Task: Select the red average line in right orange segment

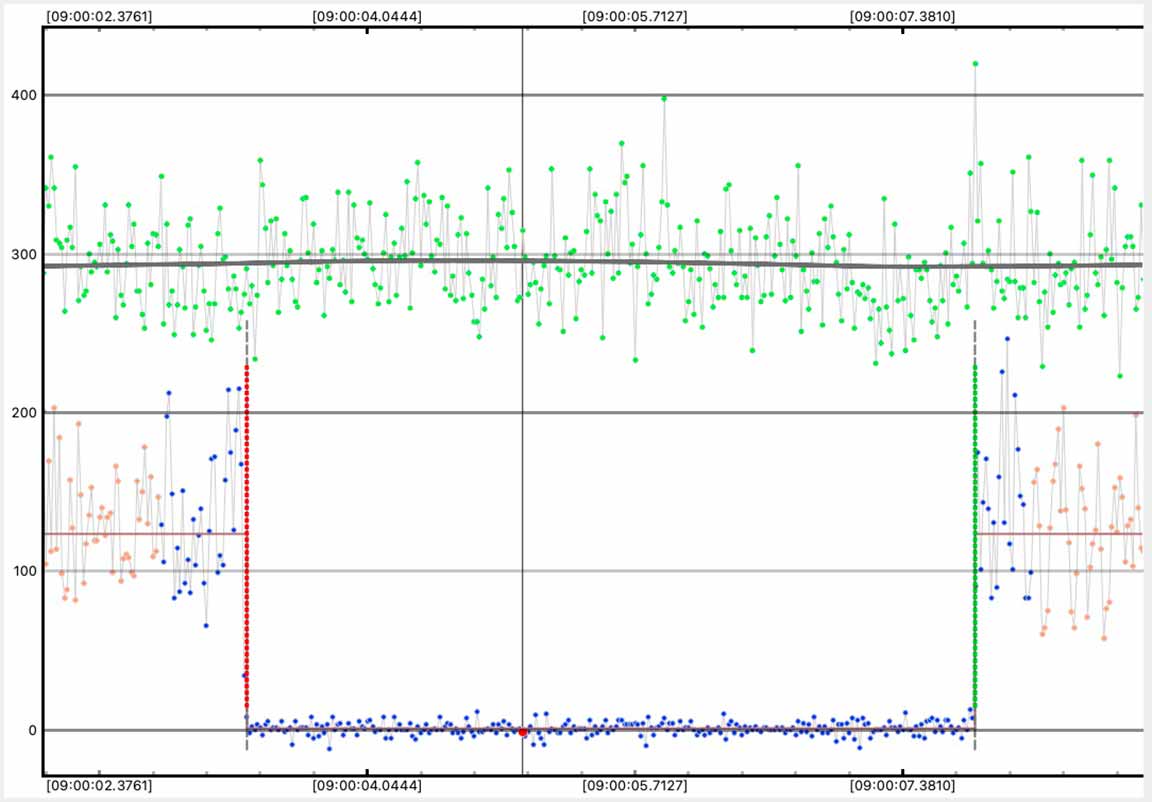Action: 1060,534
